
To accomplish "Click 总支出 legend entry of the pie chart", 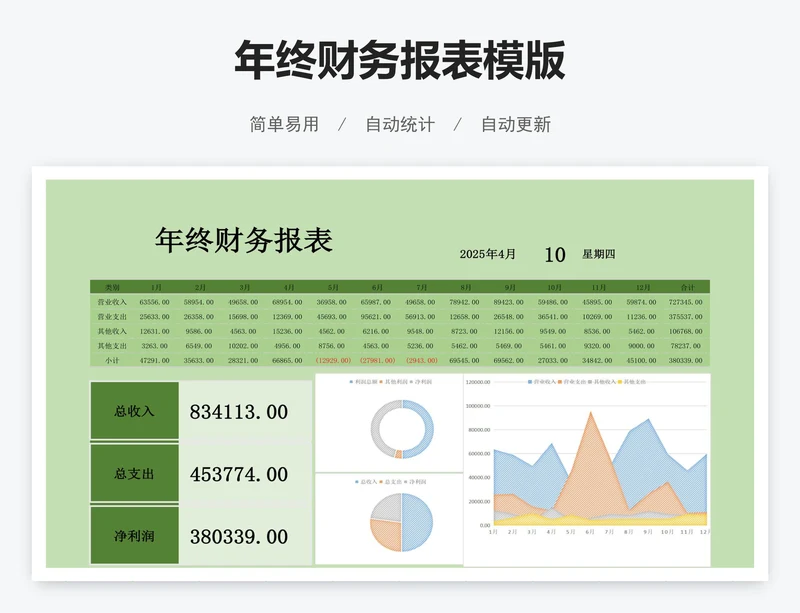I will click(390, 482).
